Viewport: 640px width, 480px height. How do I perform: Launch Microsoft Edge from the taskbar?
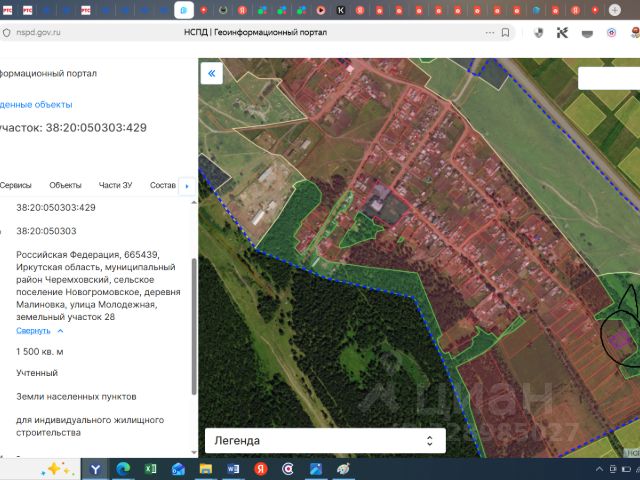(123, 469)
